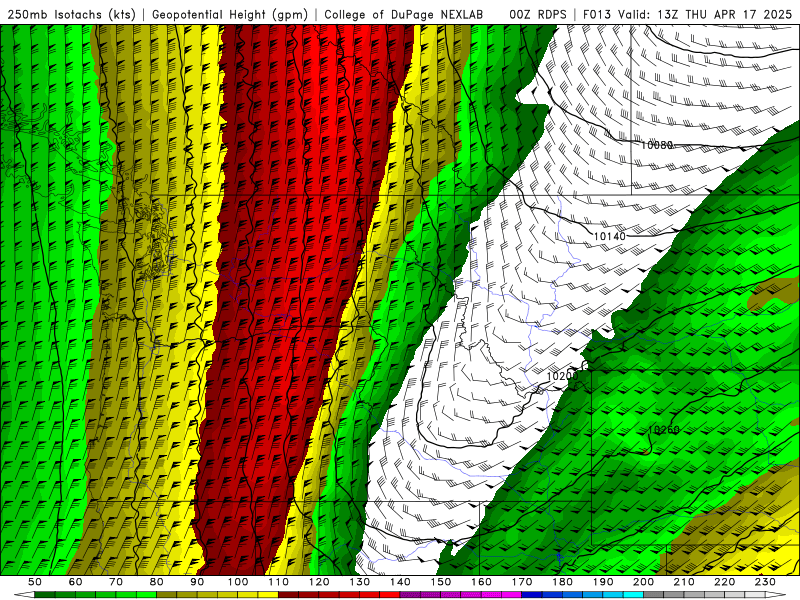Click the 160 value on the color scale
The width and height of the screenshot is (800, 600).
point(482,582)
